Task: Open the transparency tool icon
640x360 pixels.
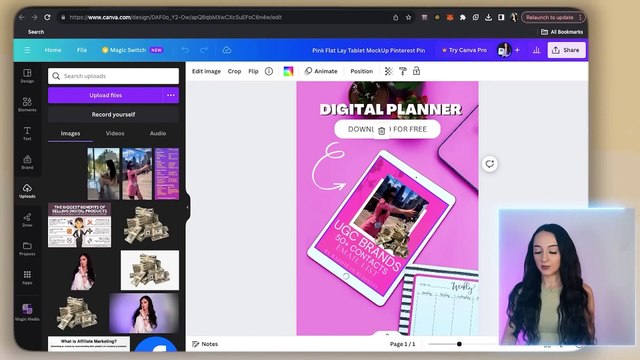Action: point(389,71)
